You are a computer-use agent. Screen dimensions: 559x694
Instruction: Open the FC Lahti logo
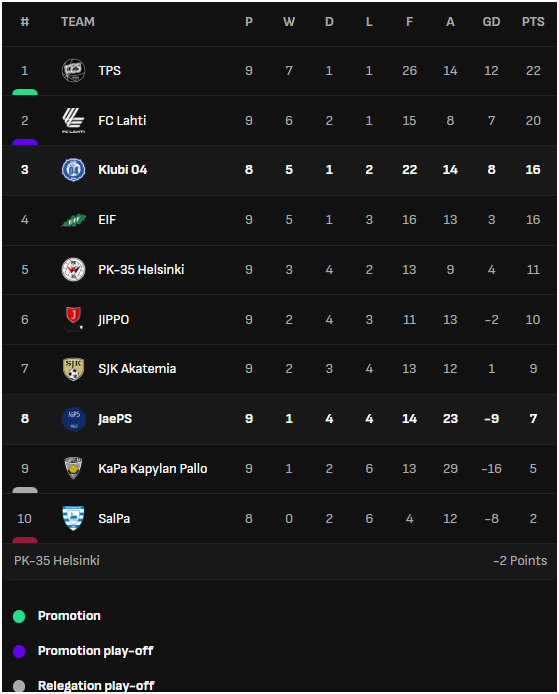point(73,120)
